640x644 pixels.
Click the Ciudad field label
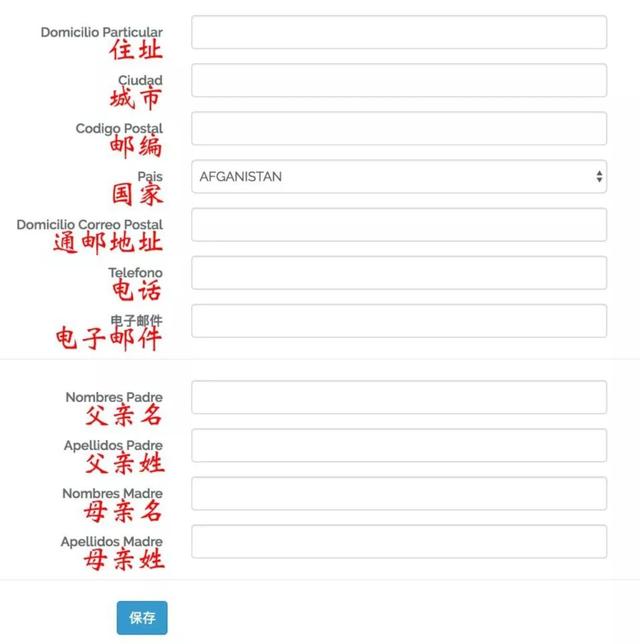tap(140, 80)
